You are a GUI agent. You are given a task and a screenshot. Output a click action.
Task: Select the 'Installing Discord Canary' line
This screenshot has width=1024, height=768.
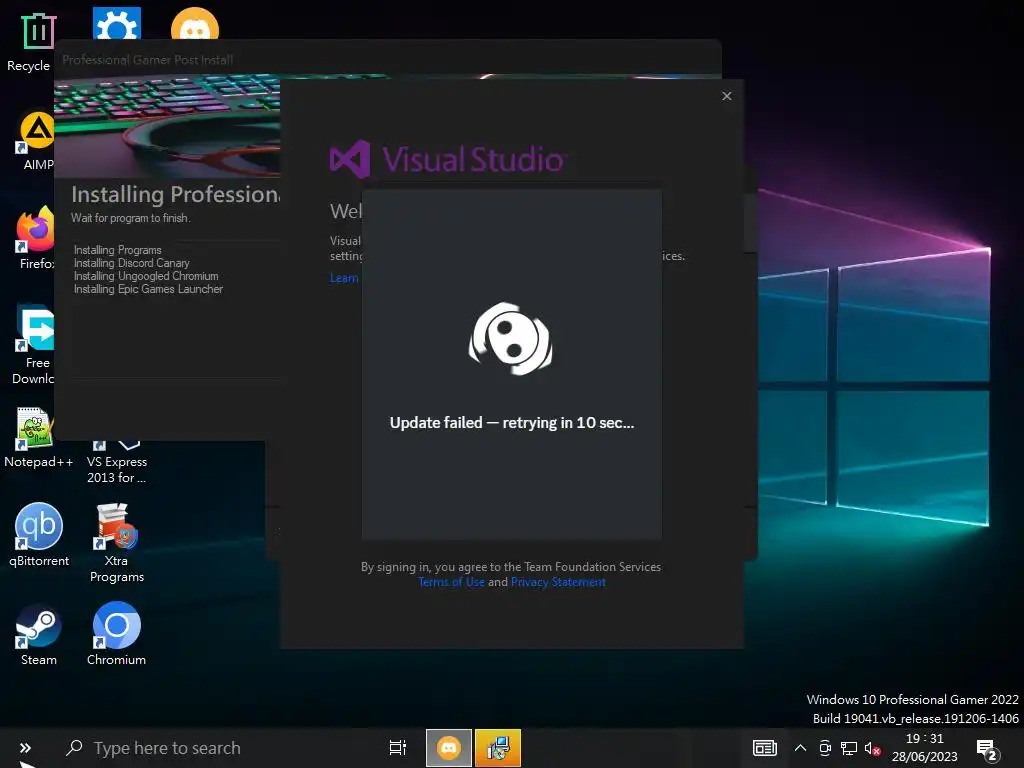(x=131, y=263)
